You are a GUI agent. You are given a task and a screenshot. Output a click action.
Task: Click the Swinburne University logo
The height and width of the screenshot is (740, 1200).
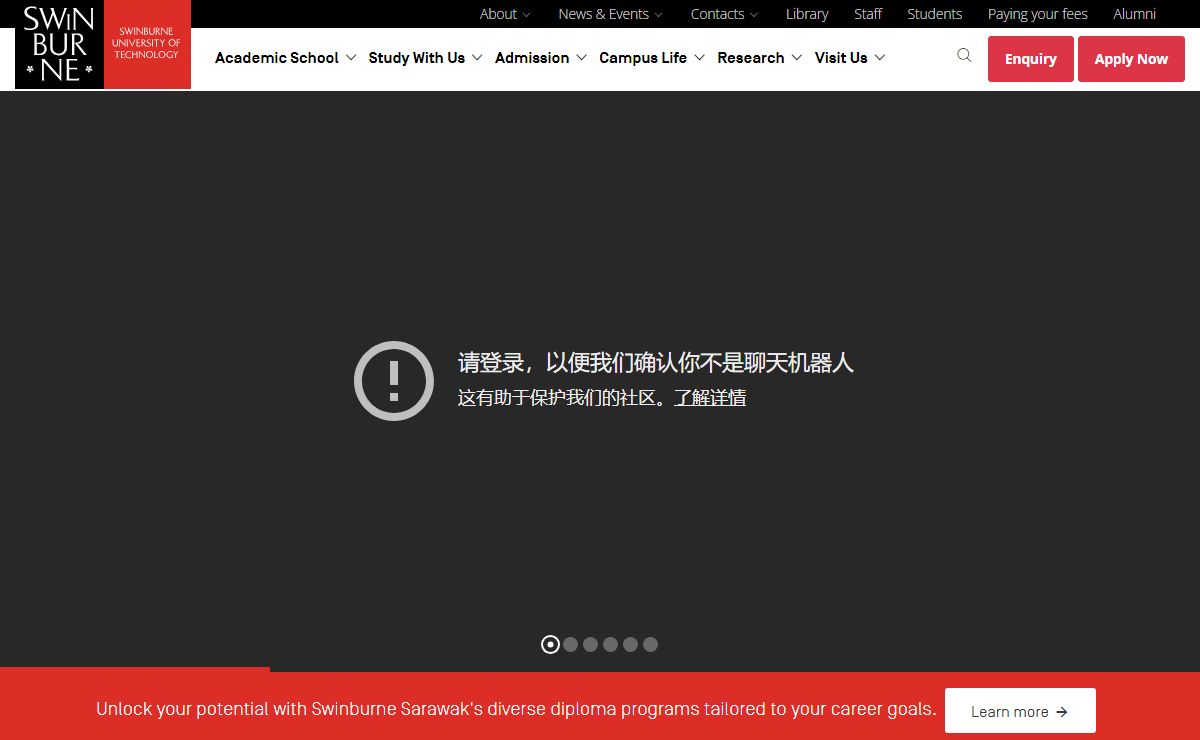coord(103,45)
